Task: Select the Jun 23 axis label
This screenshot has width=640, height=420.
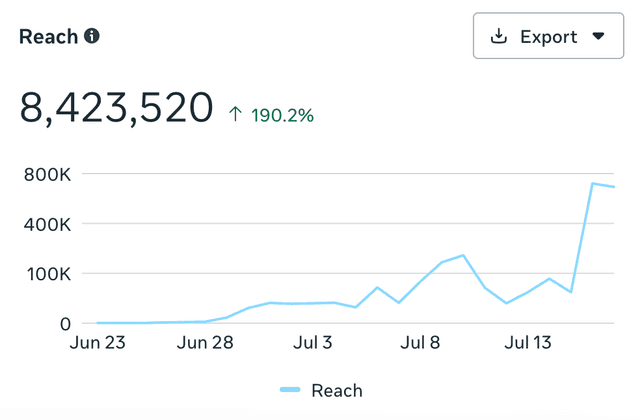Action: 97,344
